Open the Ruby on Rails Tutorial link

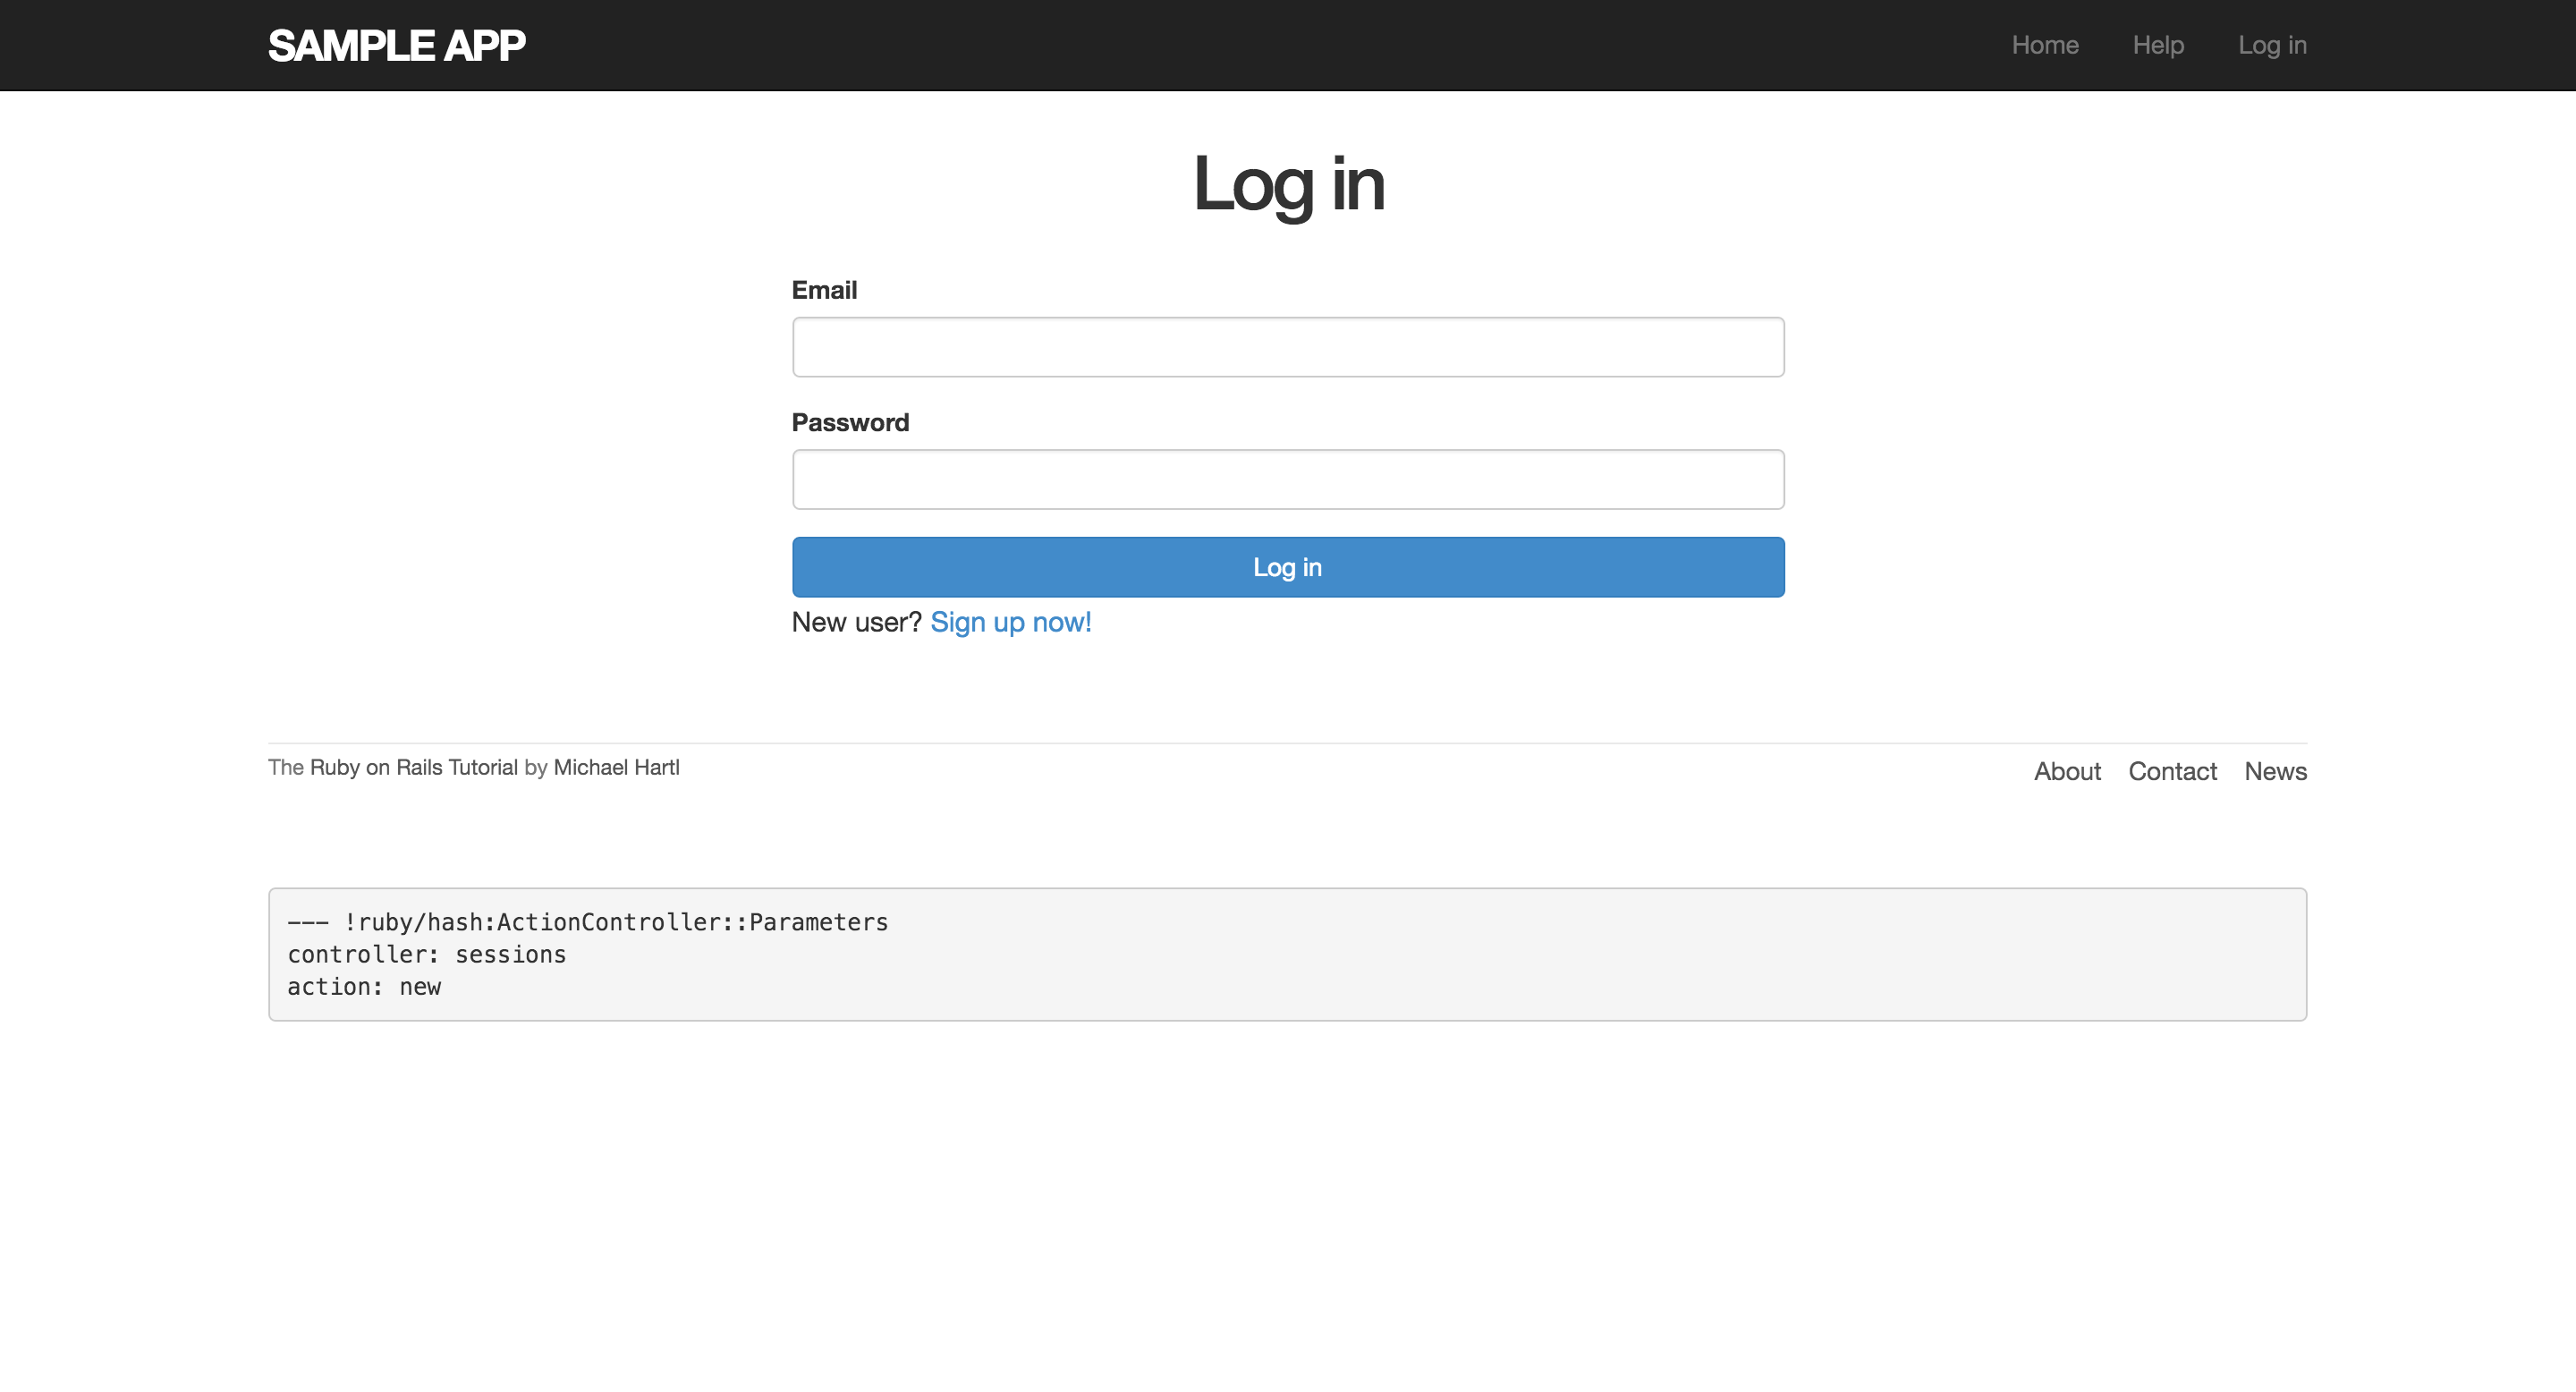coord(413,767)
